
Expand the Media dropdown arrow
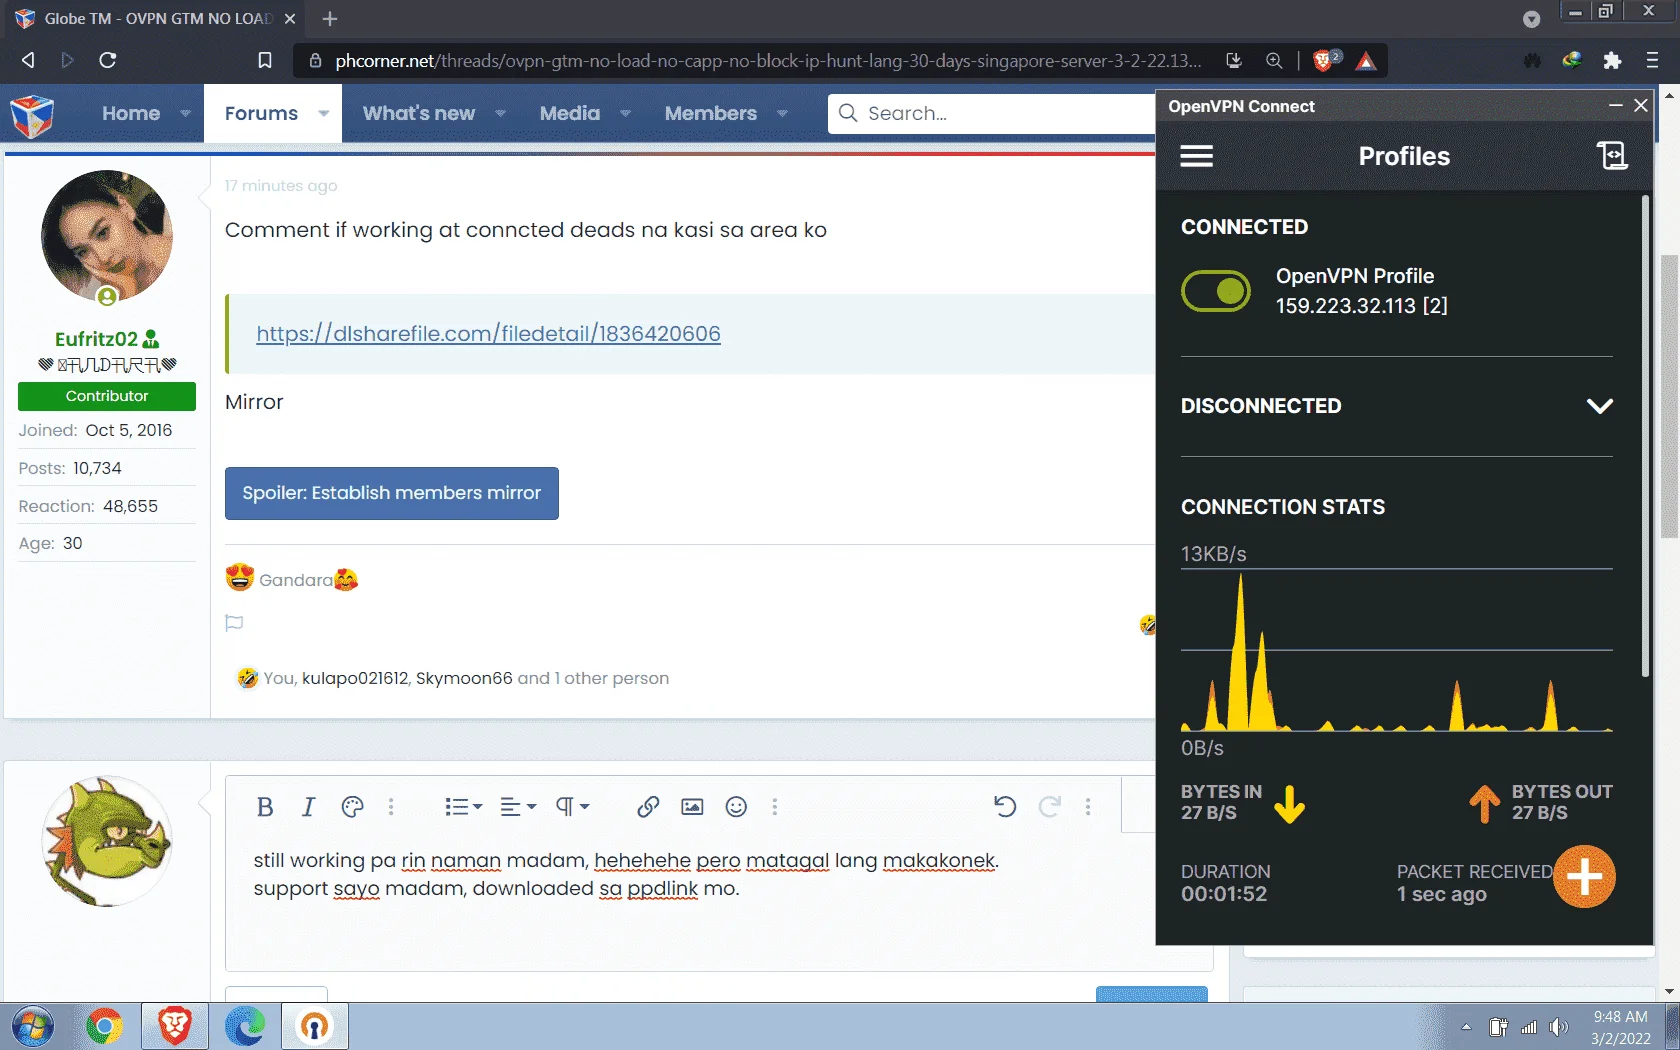[x=625, y=113]
